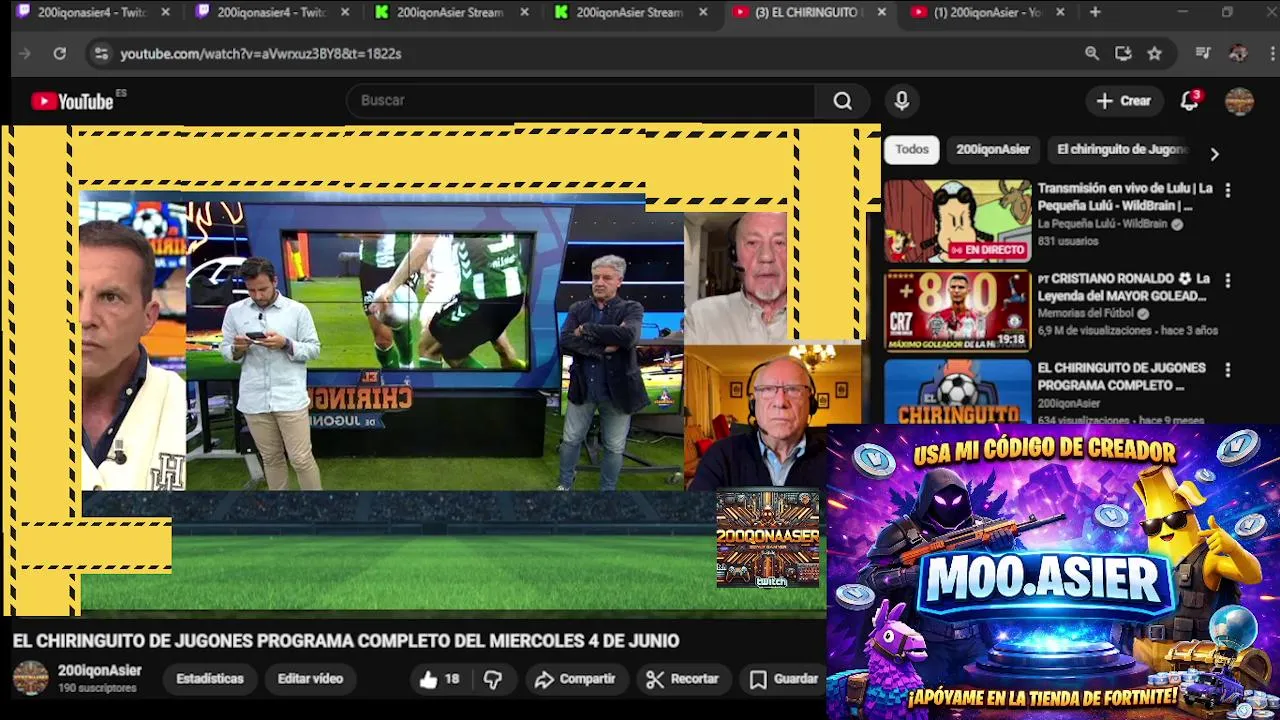Click the Crear button
The height and width of the screenshot is (720, 1280).
[1124, 100]
